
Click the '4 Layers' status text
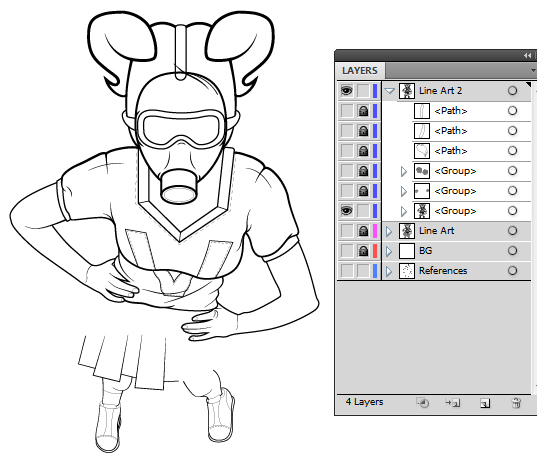tap(364, 402)
